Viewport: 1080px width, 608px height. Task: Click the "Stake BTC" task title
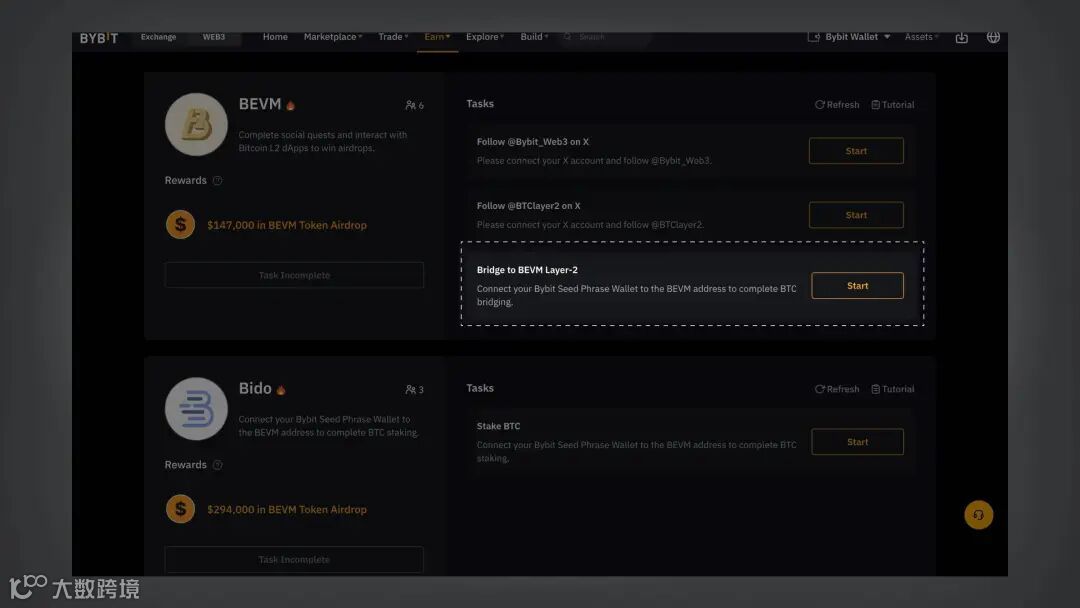point(498,426)
